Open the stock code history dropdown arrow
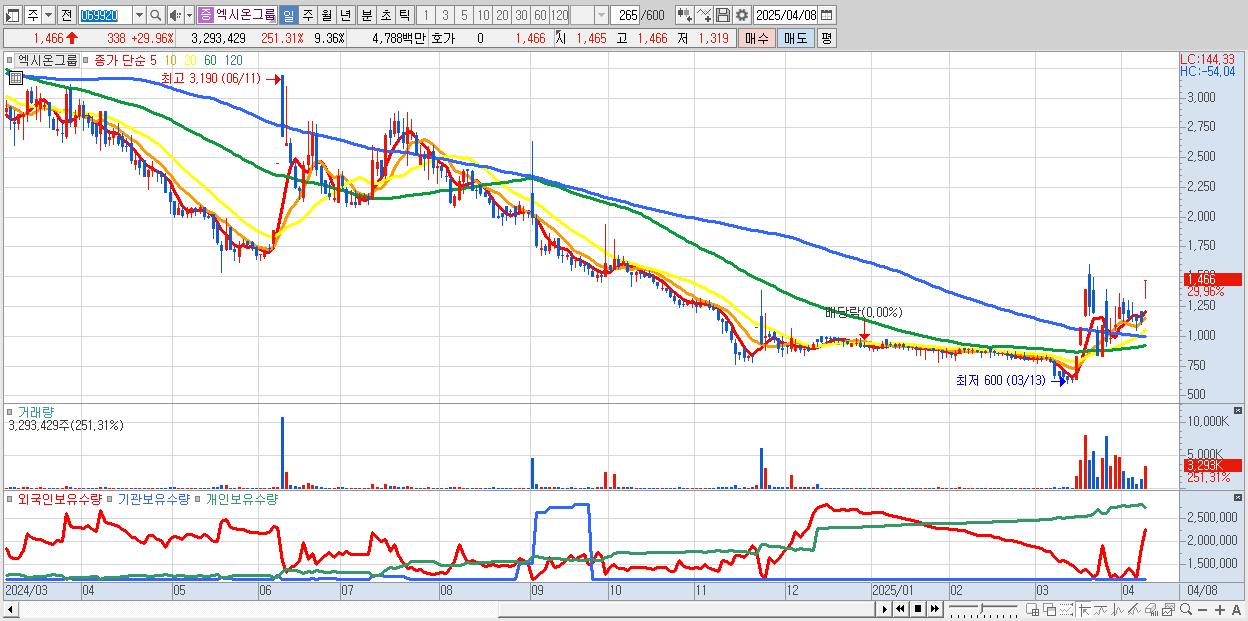Screen dimensions: 1248x621 139,15
